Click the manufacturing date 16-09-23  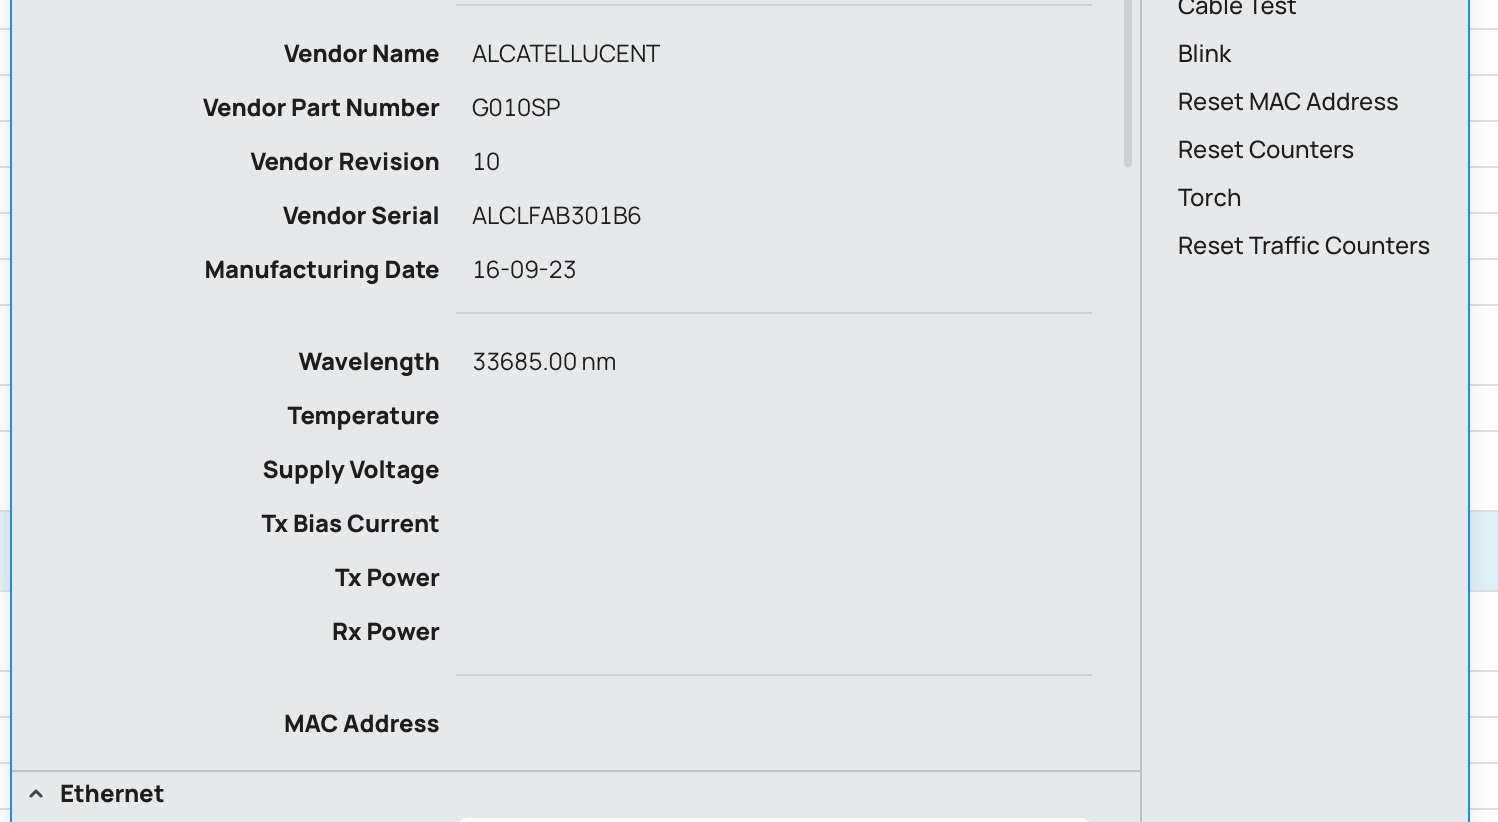tap(524, 270)
